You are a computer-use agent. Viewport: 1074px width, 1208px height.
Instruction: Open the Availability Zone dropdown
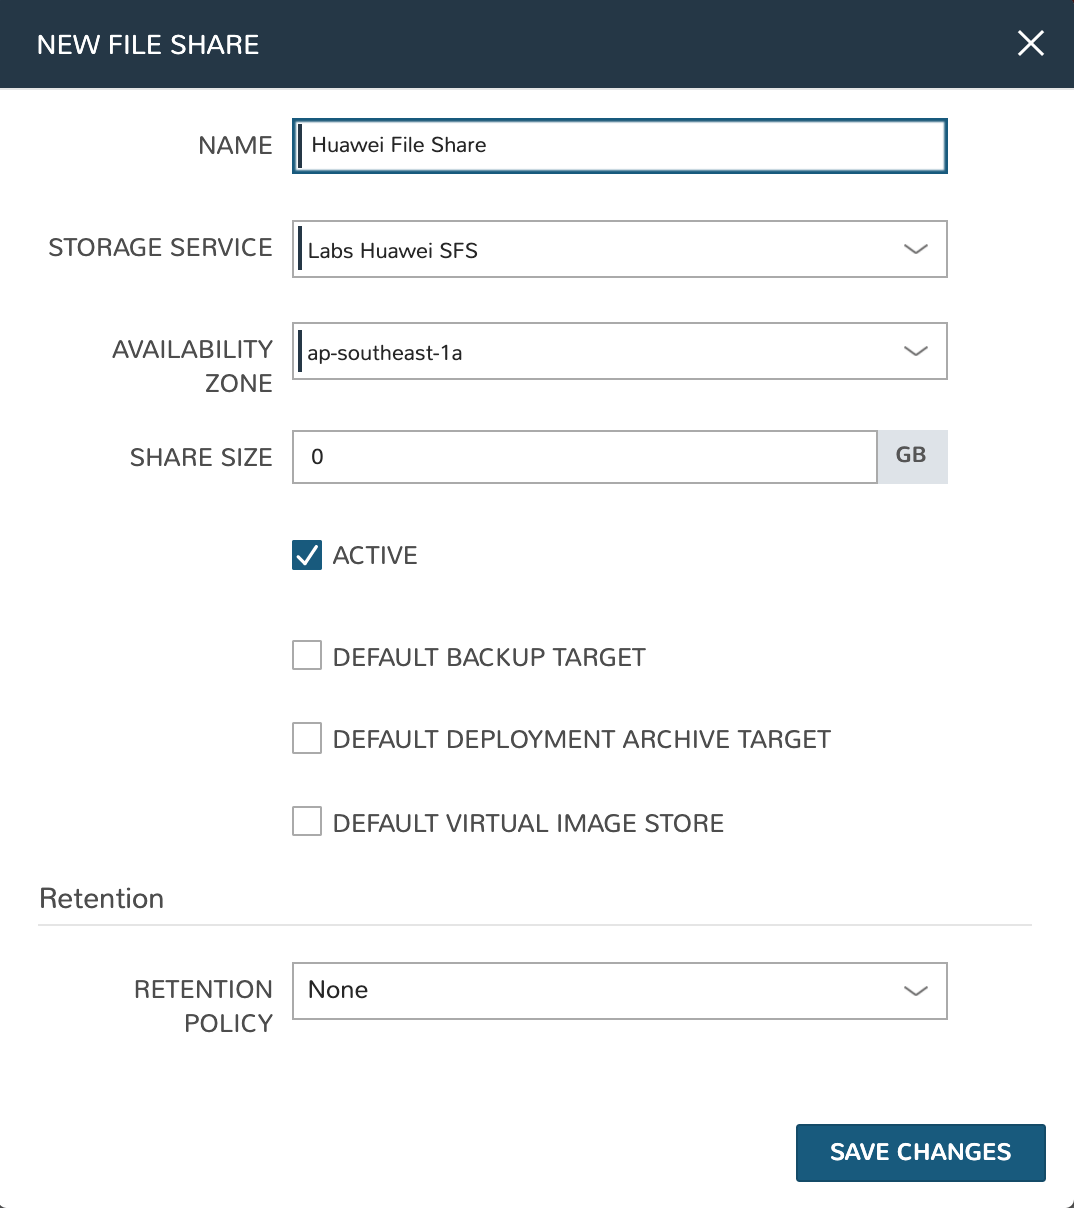(x=600, y=351)
